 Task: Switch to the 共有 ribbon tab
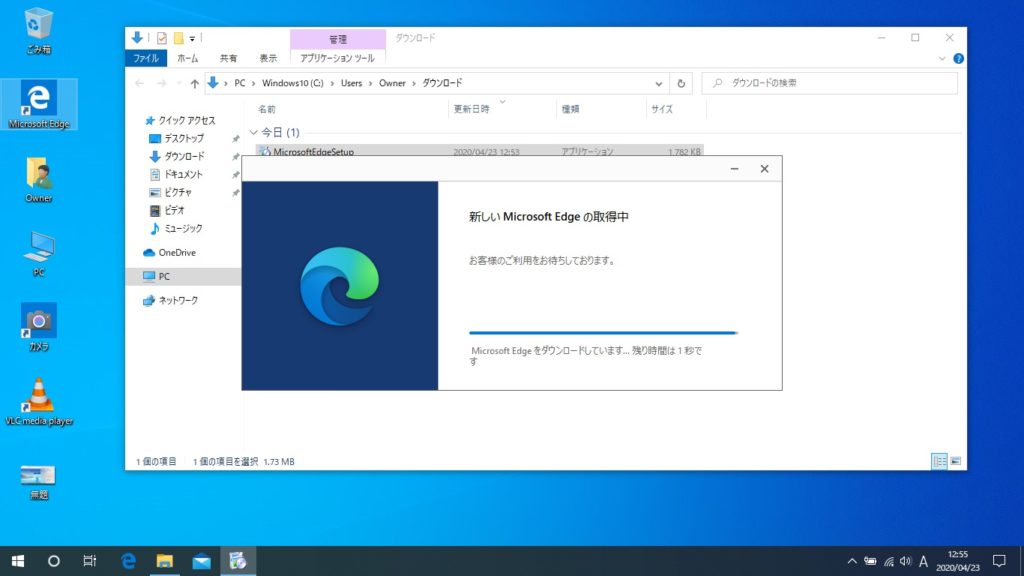228,58
